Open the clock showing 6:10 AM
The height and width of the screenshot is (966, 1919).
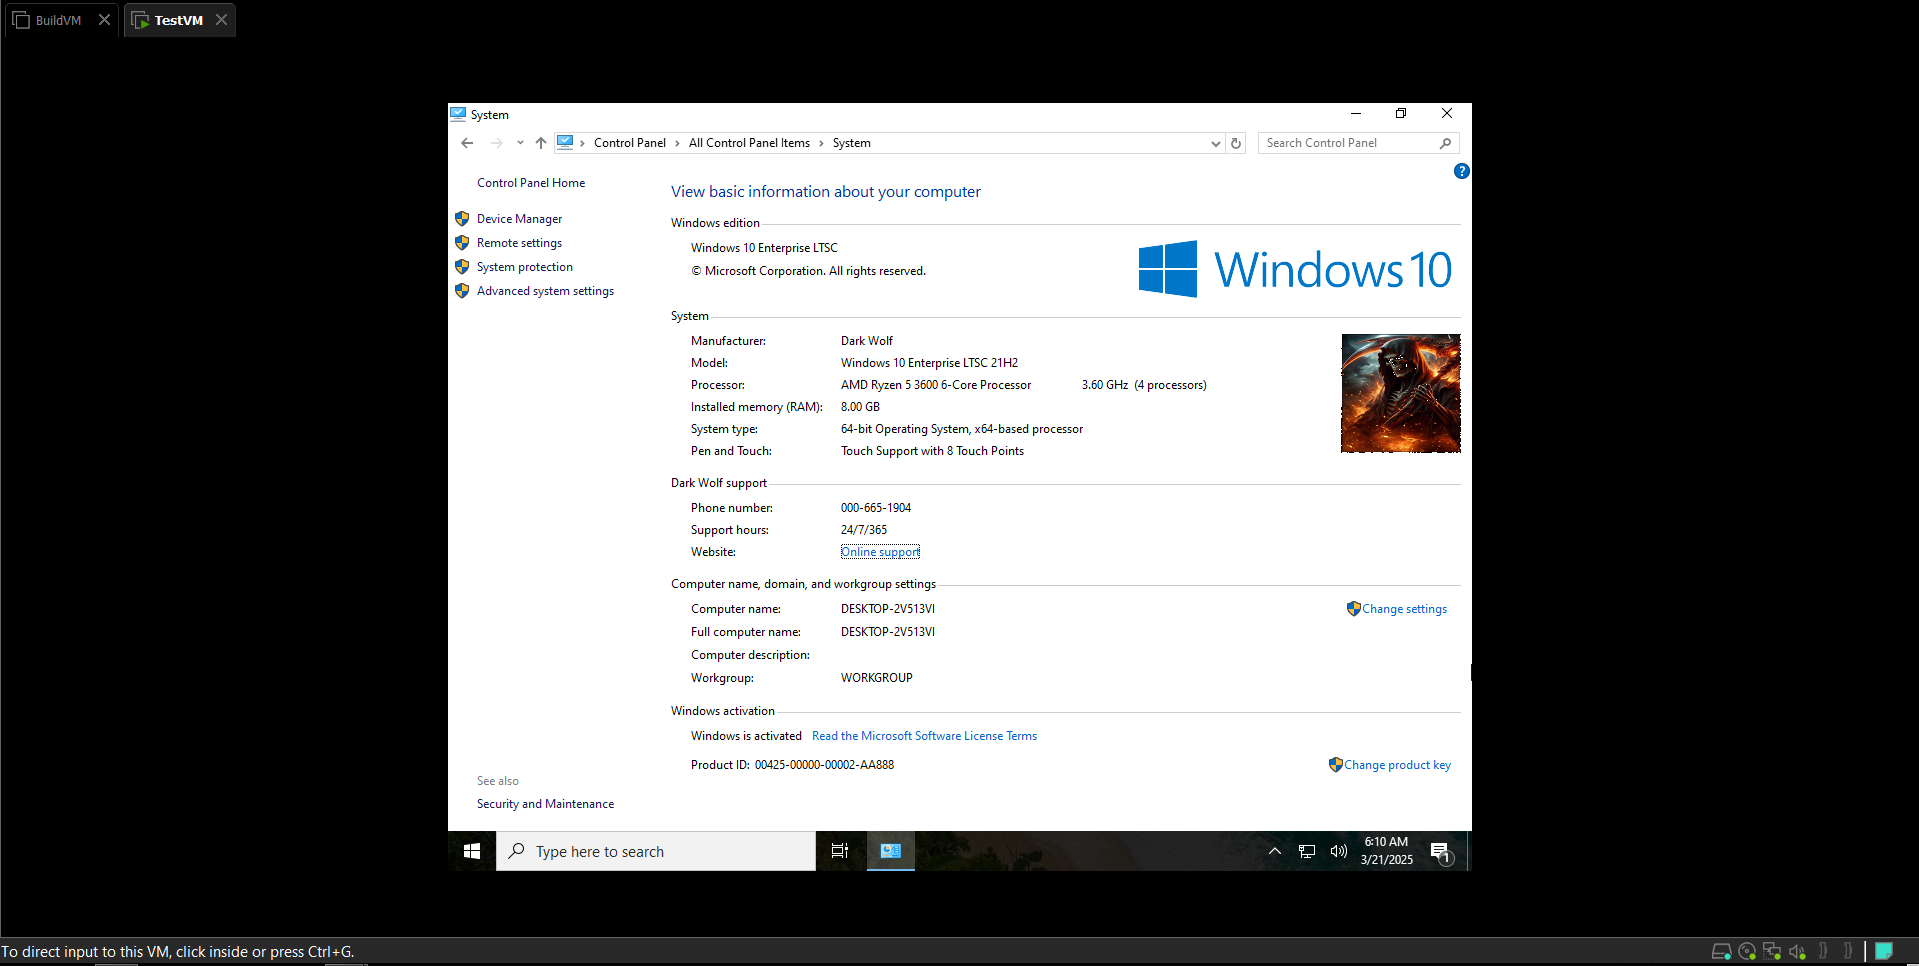pos(1386,851)
